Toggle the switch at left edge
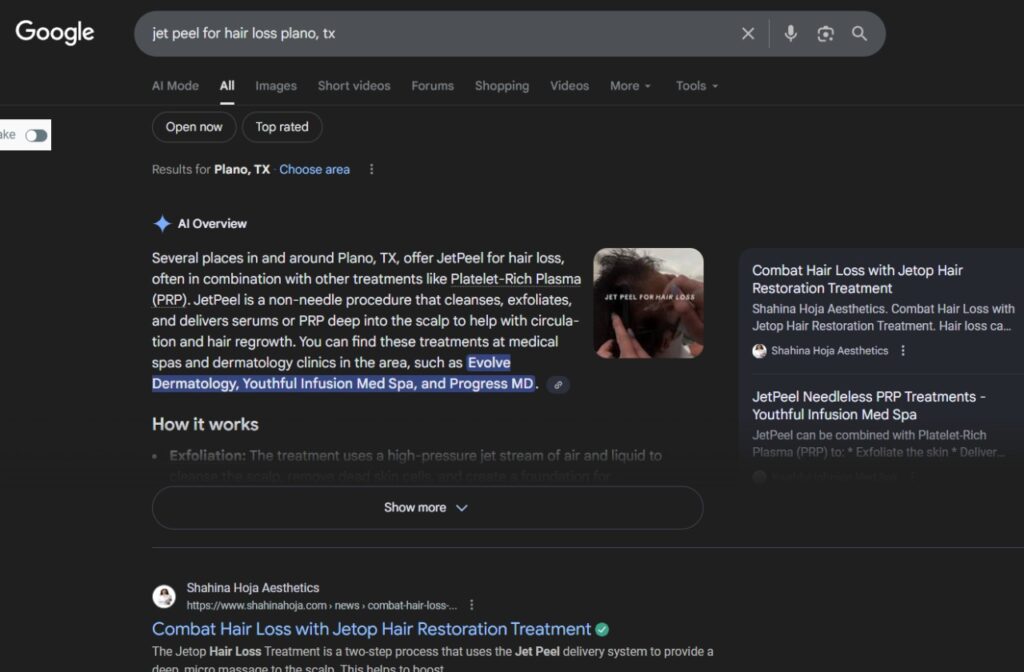 coord(36,135)
